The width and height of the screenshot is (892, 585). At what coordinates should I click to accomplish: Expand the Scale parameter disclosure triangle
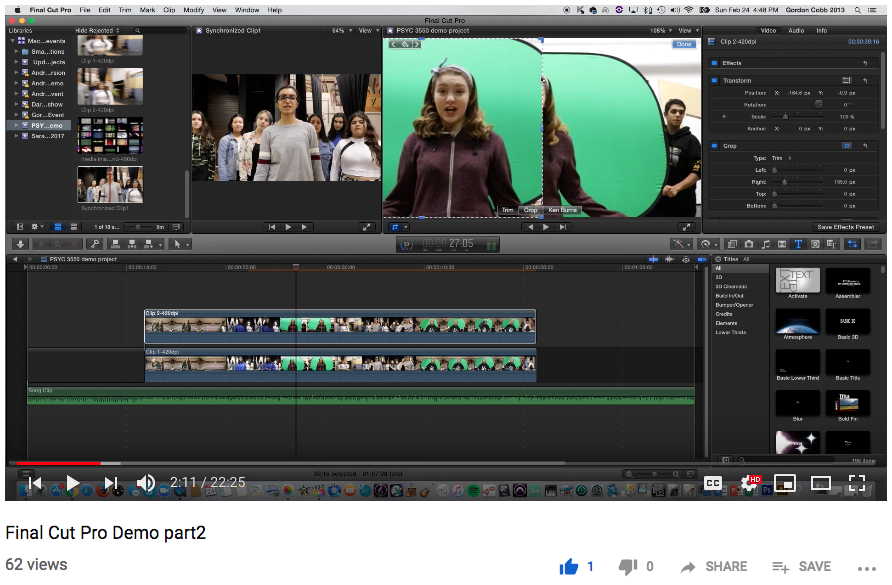pos(724,117)
